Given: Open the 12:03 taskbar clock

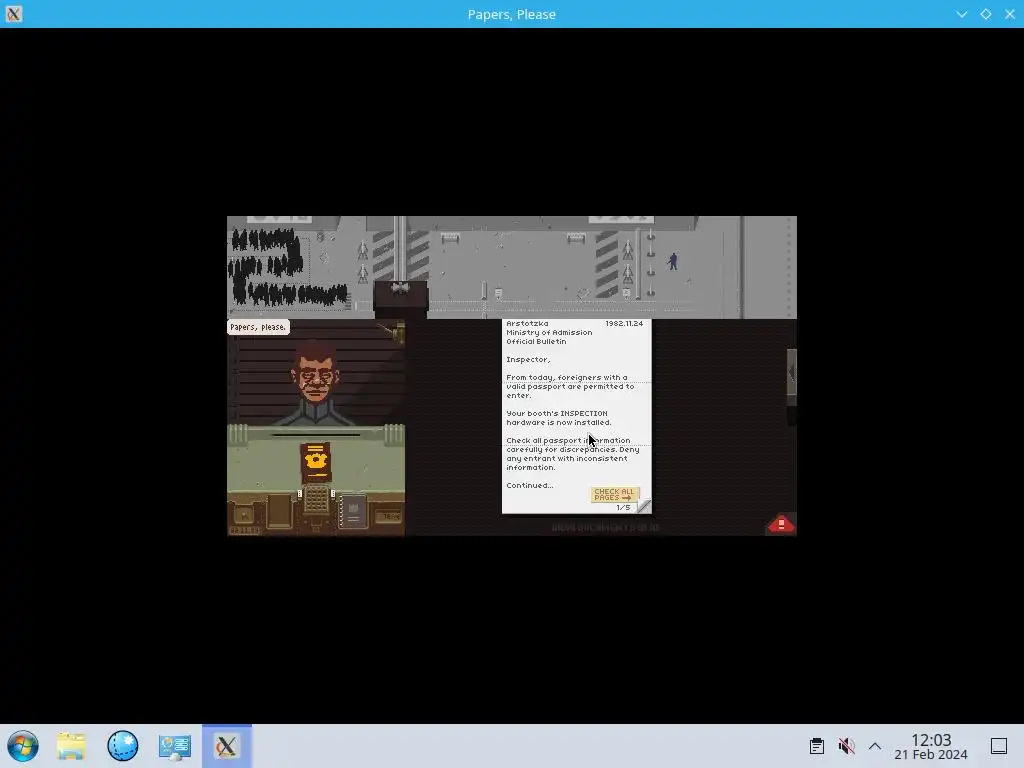Looking at the screenshot, I should pyautogui.click(x=931, y=746).
